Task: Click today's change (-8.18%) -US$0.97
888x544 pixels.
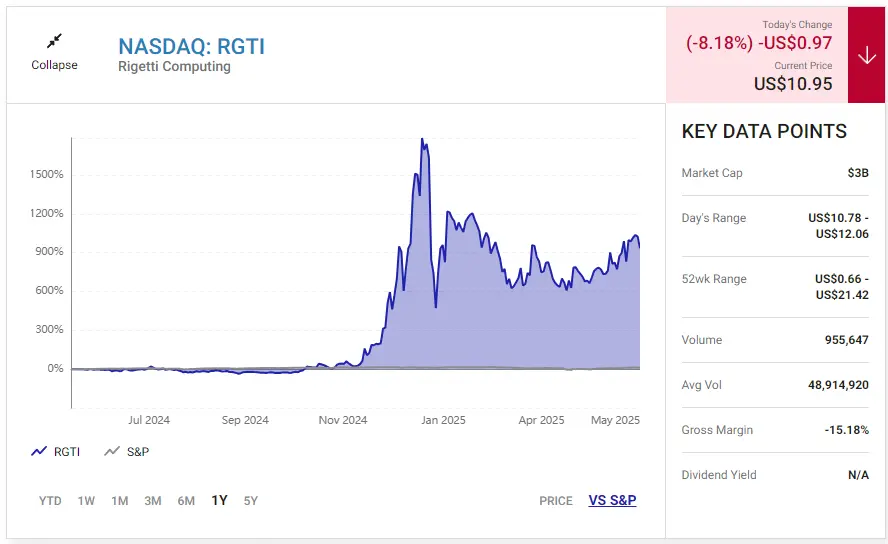Action: pos(759,43)
